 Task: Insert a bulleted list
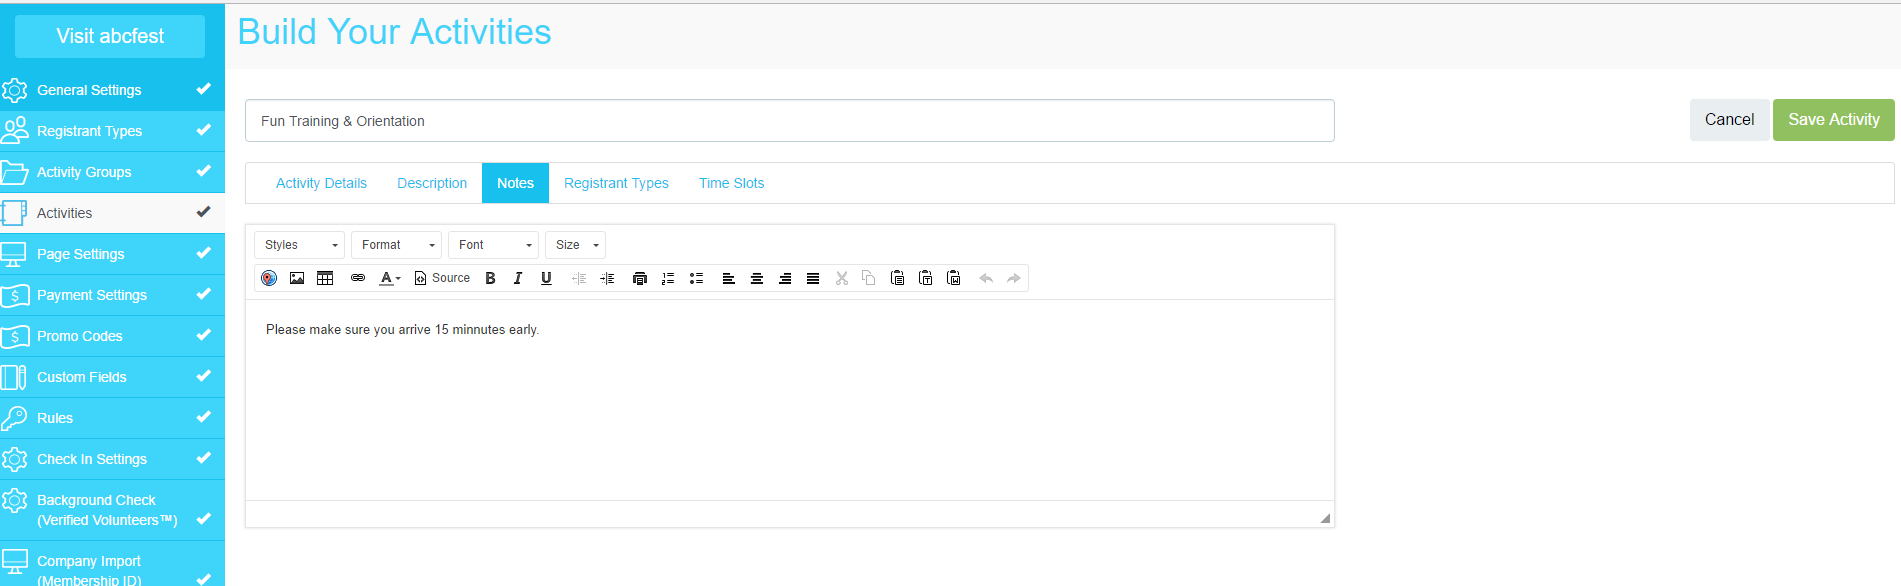click(x=696, y=278)
